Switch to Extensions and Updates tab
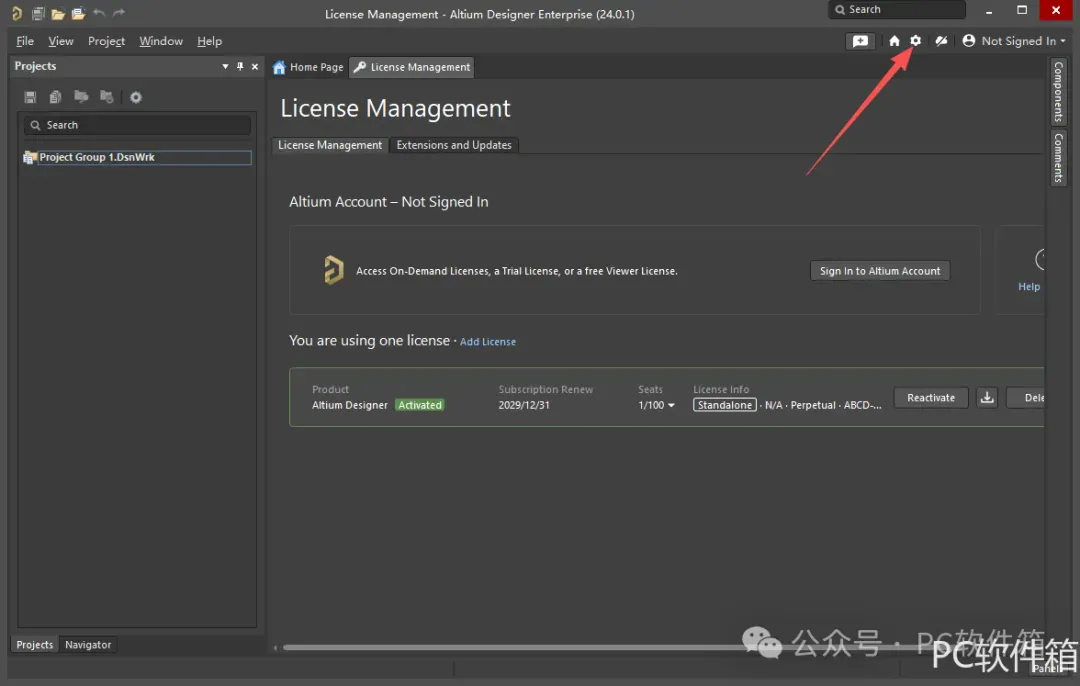The image size is (1080, 686). 454,145
